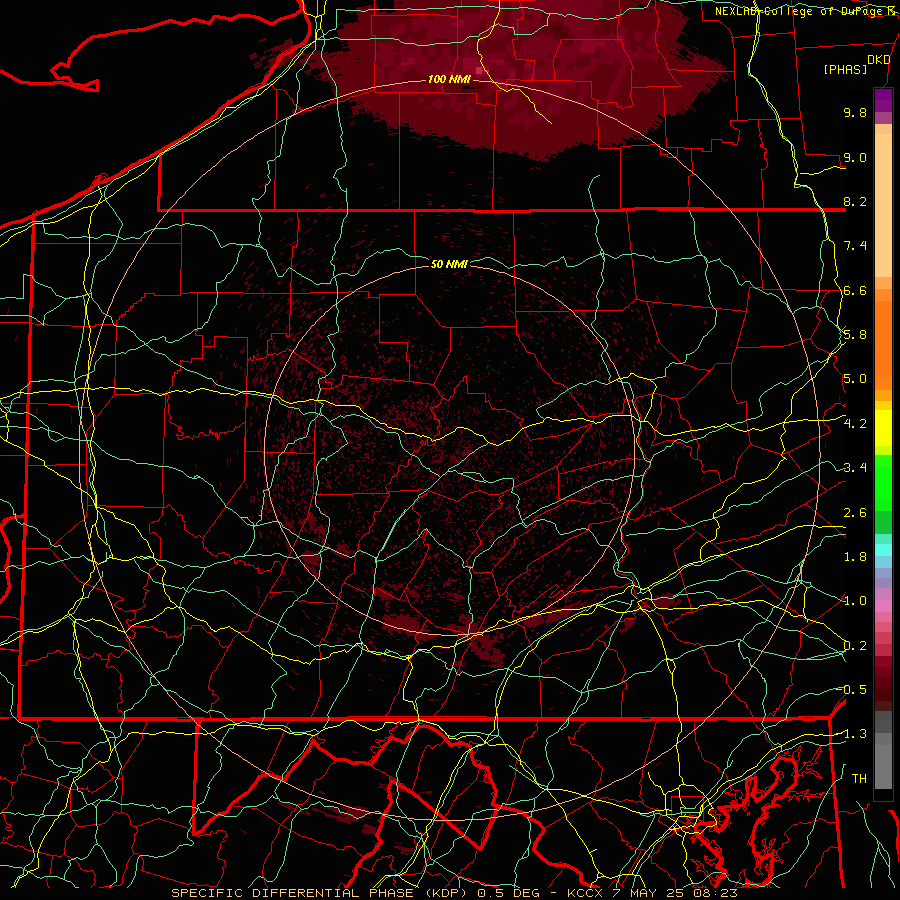Select the 1.0 value on the legend

855,601
